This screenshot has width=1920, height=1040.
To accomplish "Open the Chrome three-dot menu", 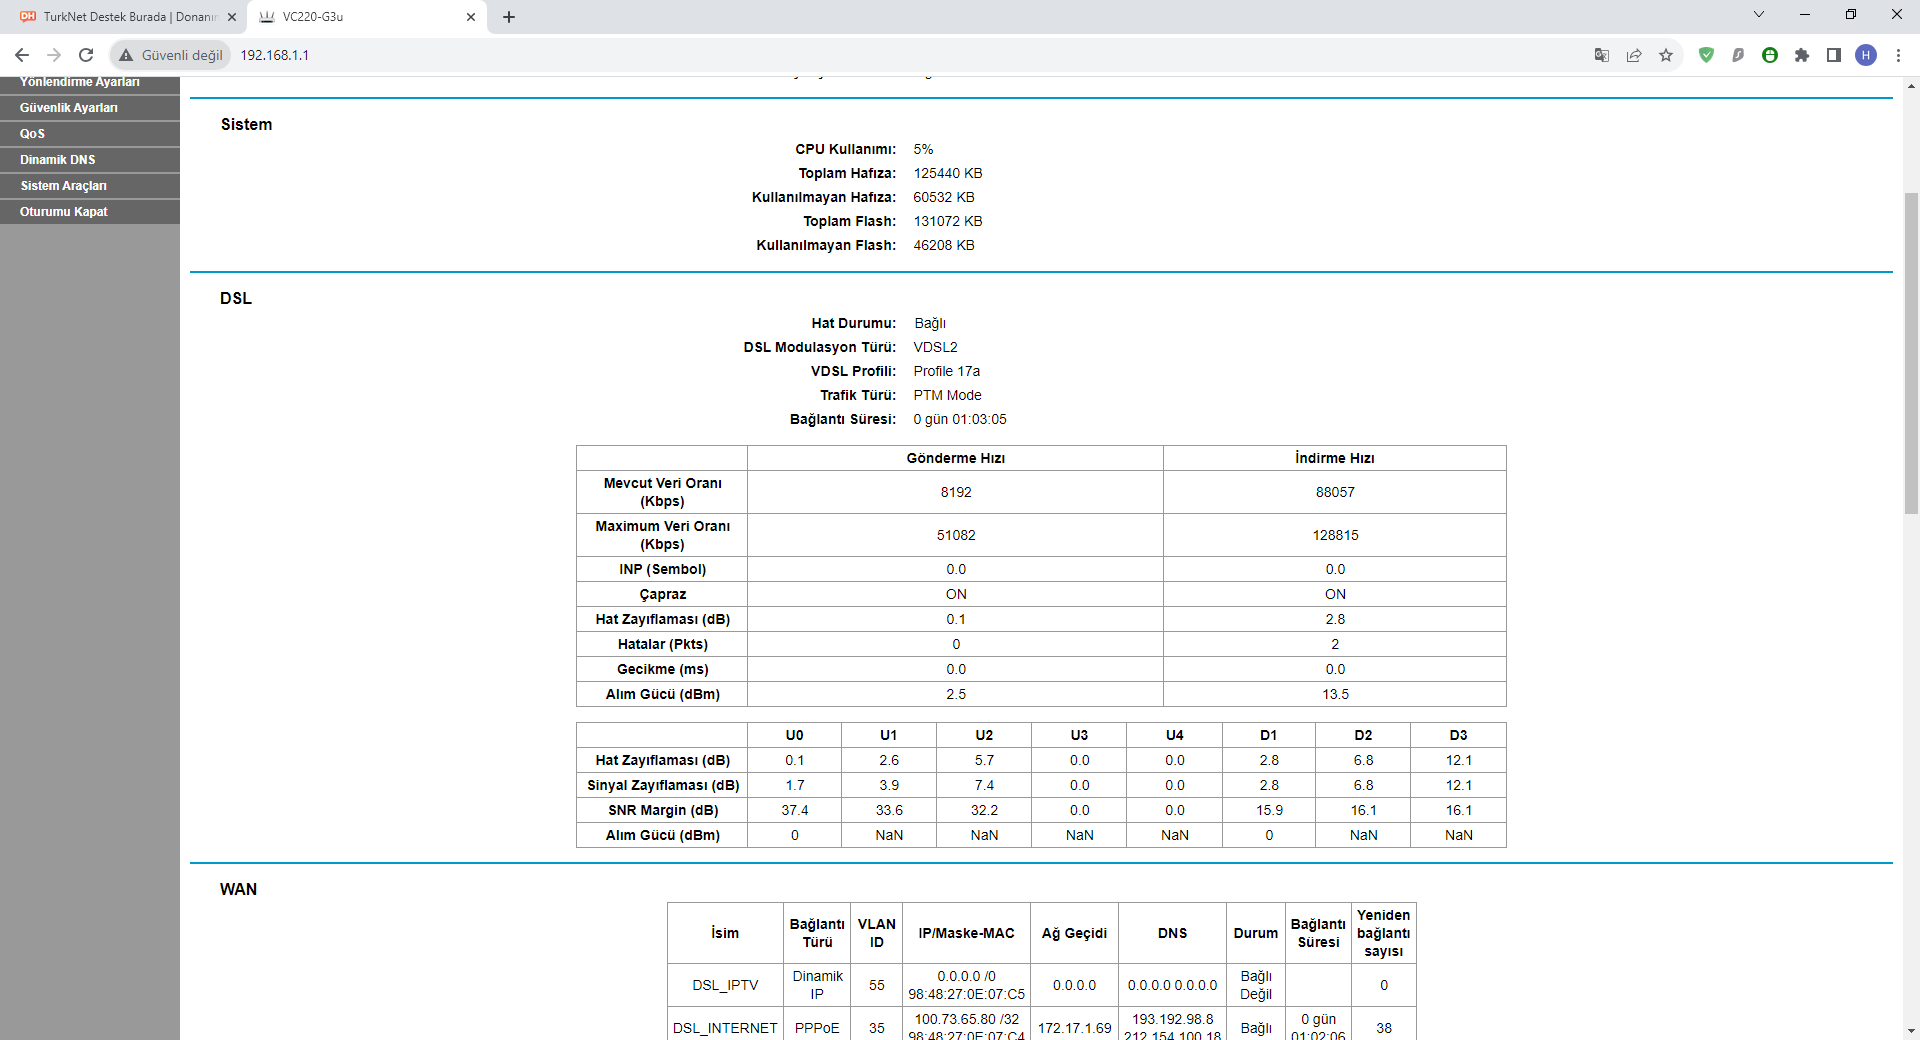I will (1898, 55).
